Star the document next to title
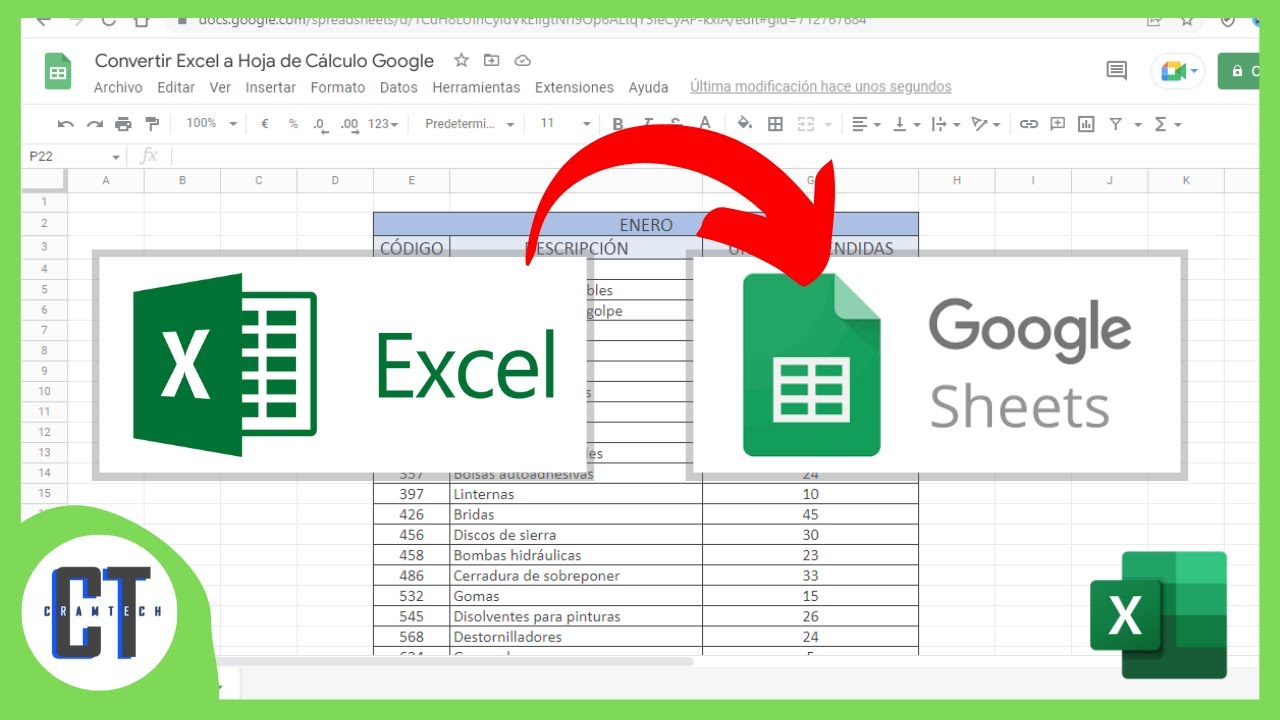1280x720 pixels. pos(461,60)
